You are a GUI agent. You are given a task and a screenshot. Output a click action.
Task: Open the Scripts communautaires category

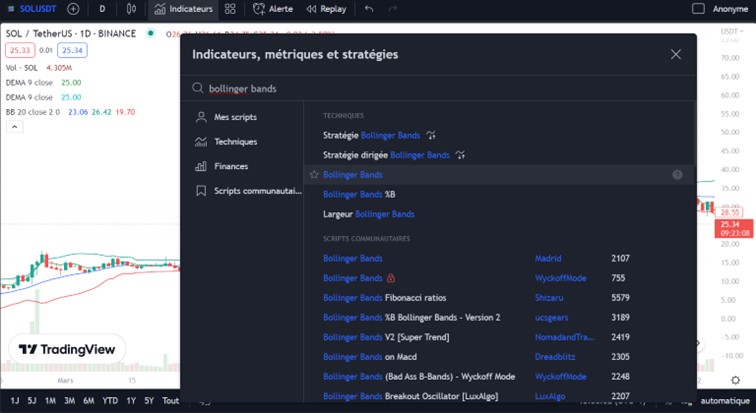(256, 190)
